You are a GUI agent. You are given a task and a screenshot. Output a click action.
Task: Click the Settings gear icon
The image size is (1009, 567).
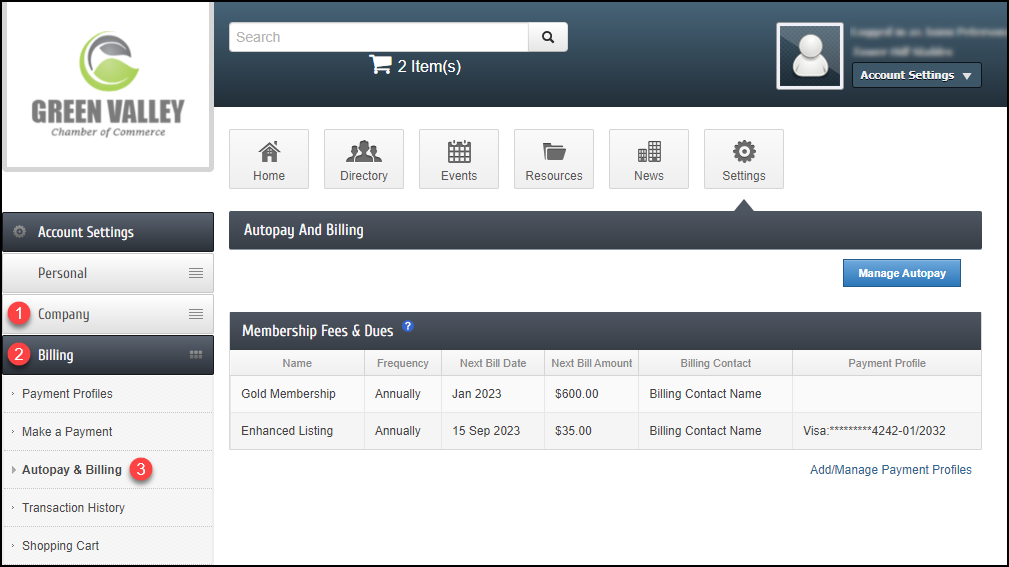(x=744, y=152)
